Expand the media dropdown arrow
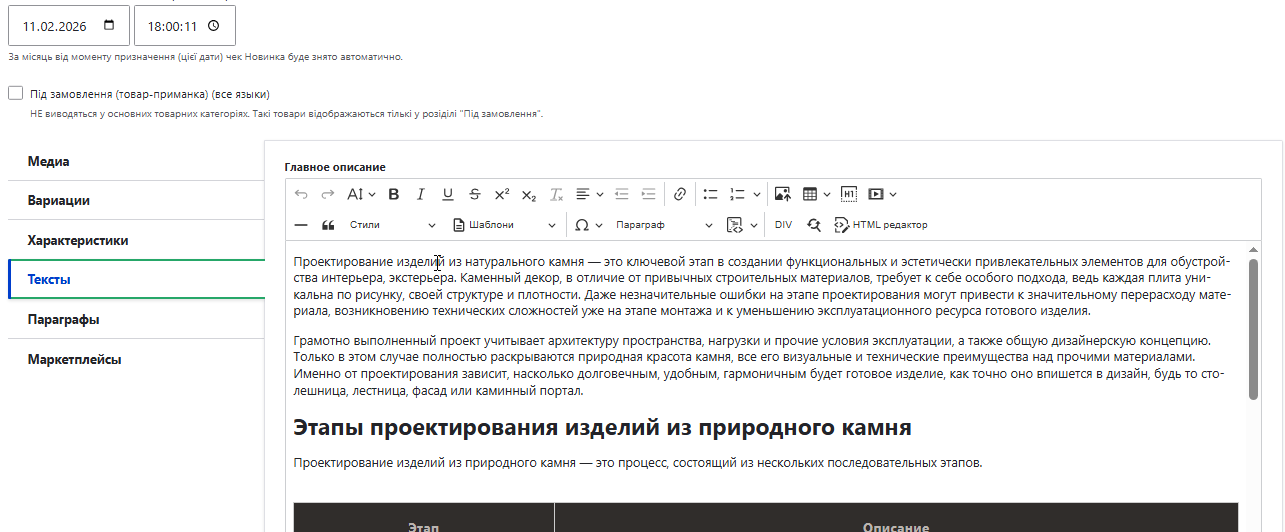Viewport: 1285px width, 532px height. pos(893,194)
